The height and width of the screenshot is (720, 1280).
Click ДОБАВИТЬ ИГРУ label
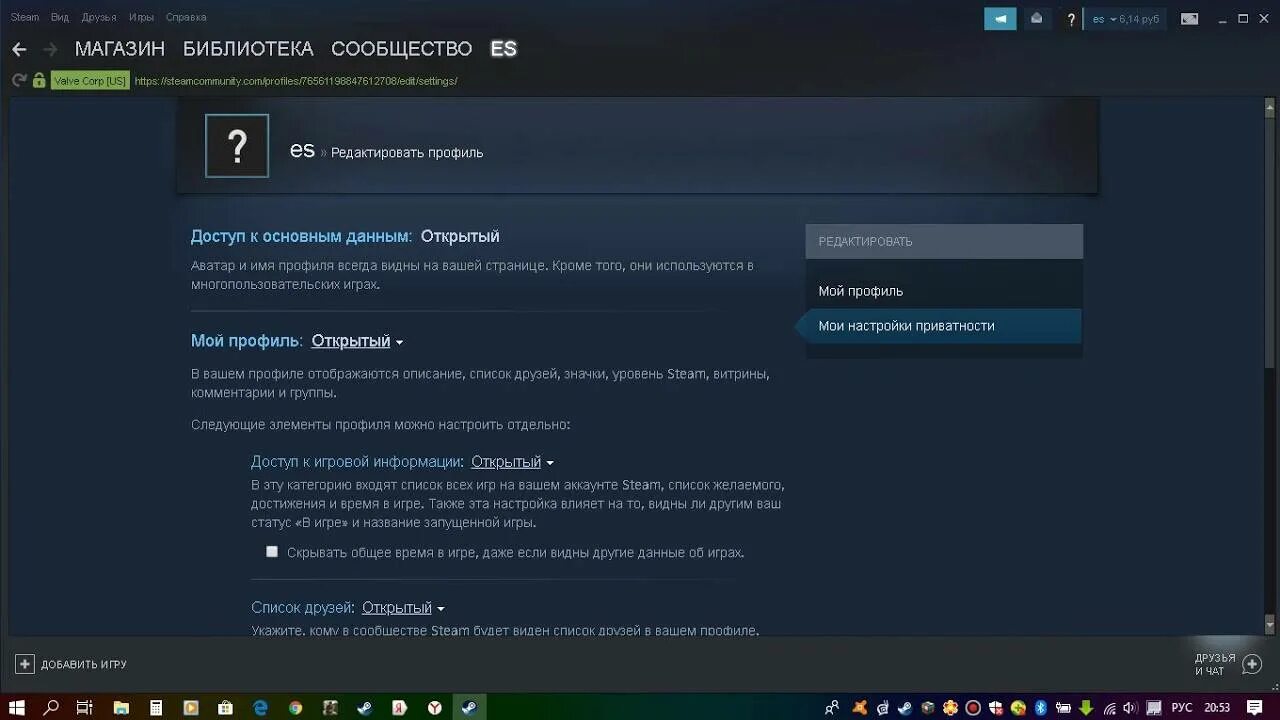point(84,665)
